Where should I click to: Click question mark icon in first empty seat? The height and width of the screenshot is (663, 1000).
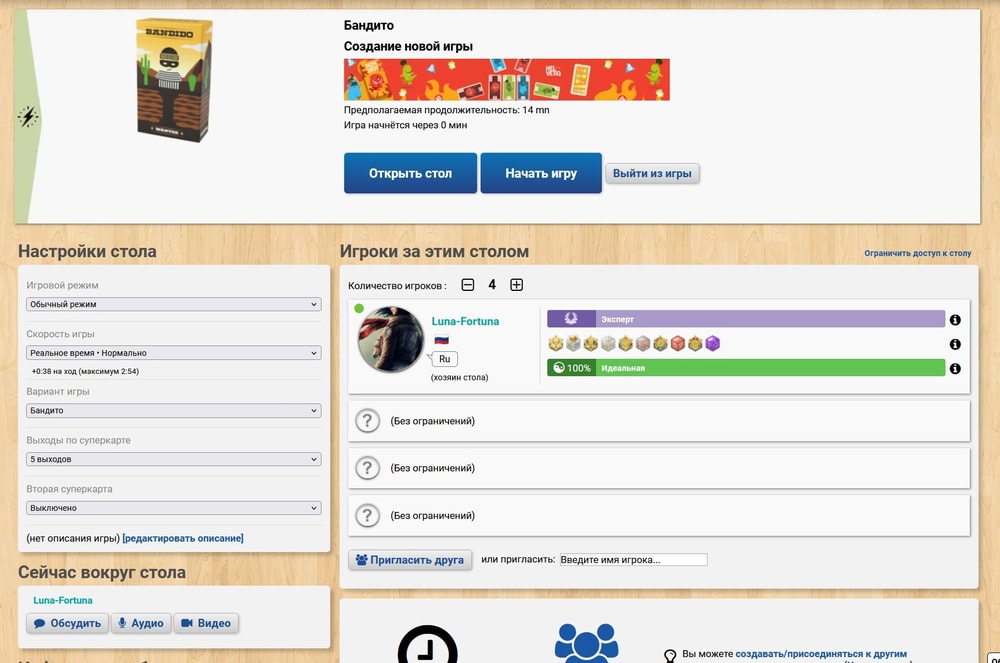click(x=368, y=421)
